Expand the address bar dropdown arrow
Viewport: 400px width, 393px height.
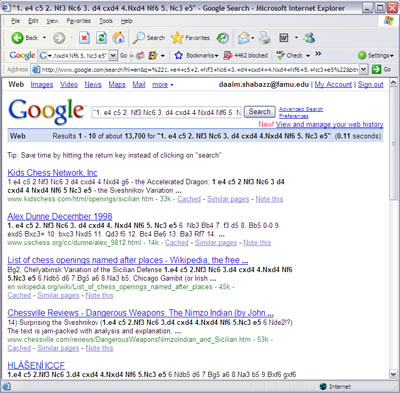click(363, 69)
